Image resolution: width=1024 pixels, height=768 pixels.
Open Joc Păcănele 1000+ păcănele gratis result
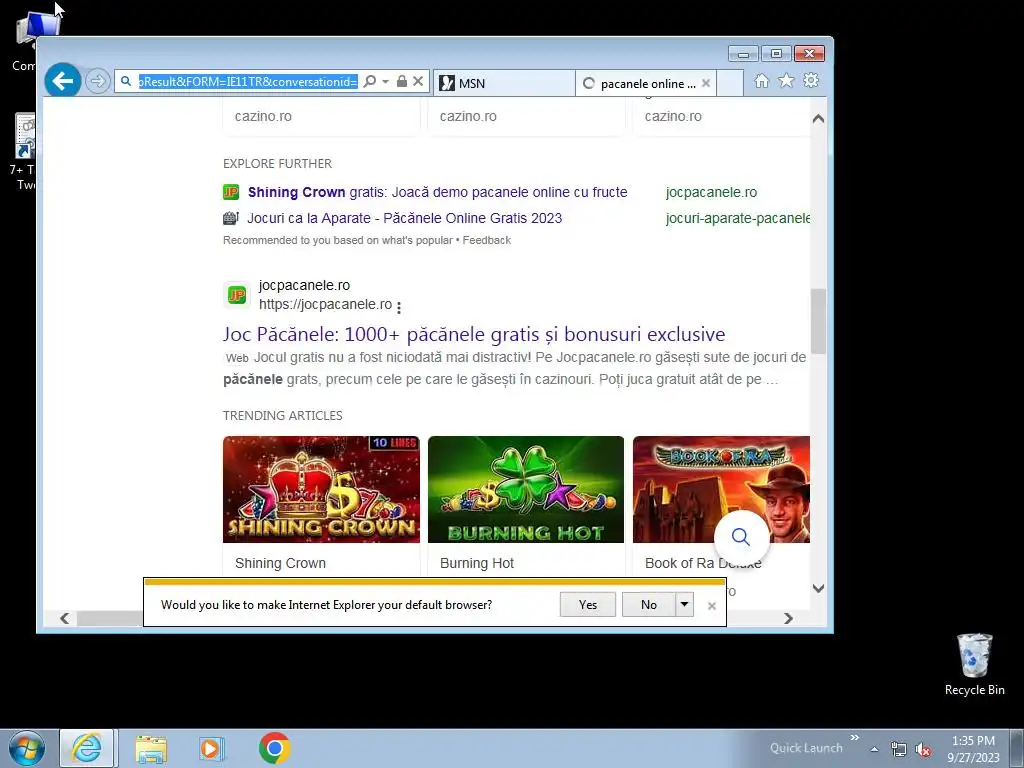[x=474, y=334]
